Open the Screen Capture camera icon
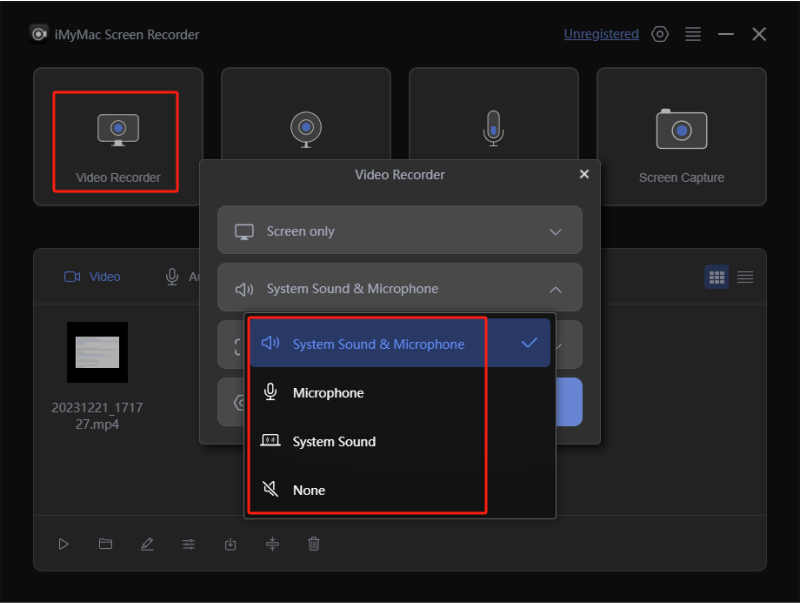The height and width of the screenshot is (603, 800). pos(681,130)
